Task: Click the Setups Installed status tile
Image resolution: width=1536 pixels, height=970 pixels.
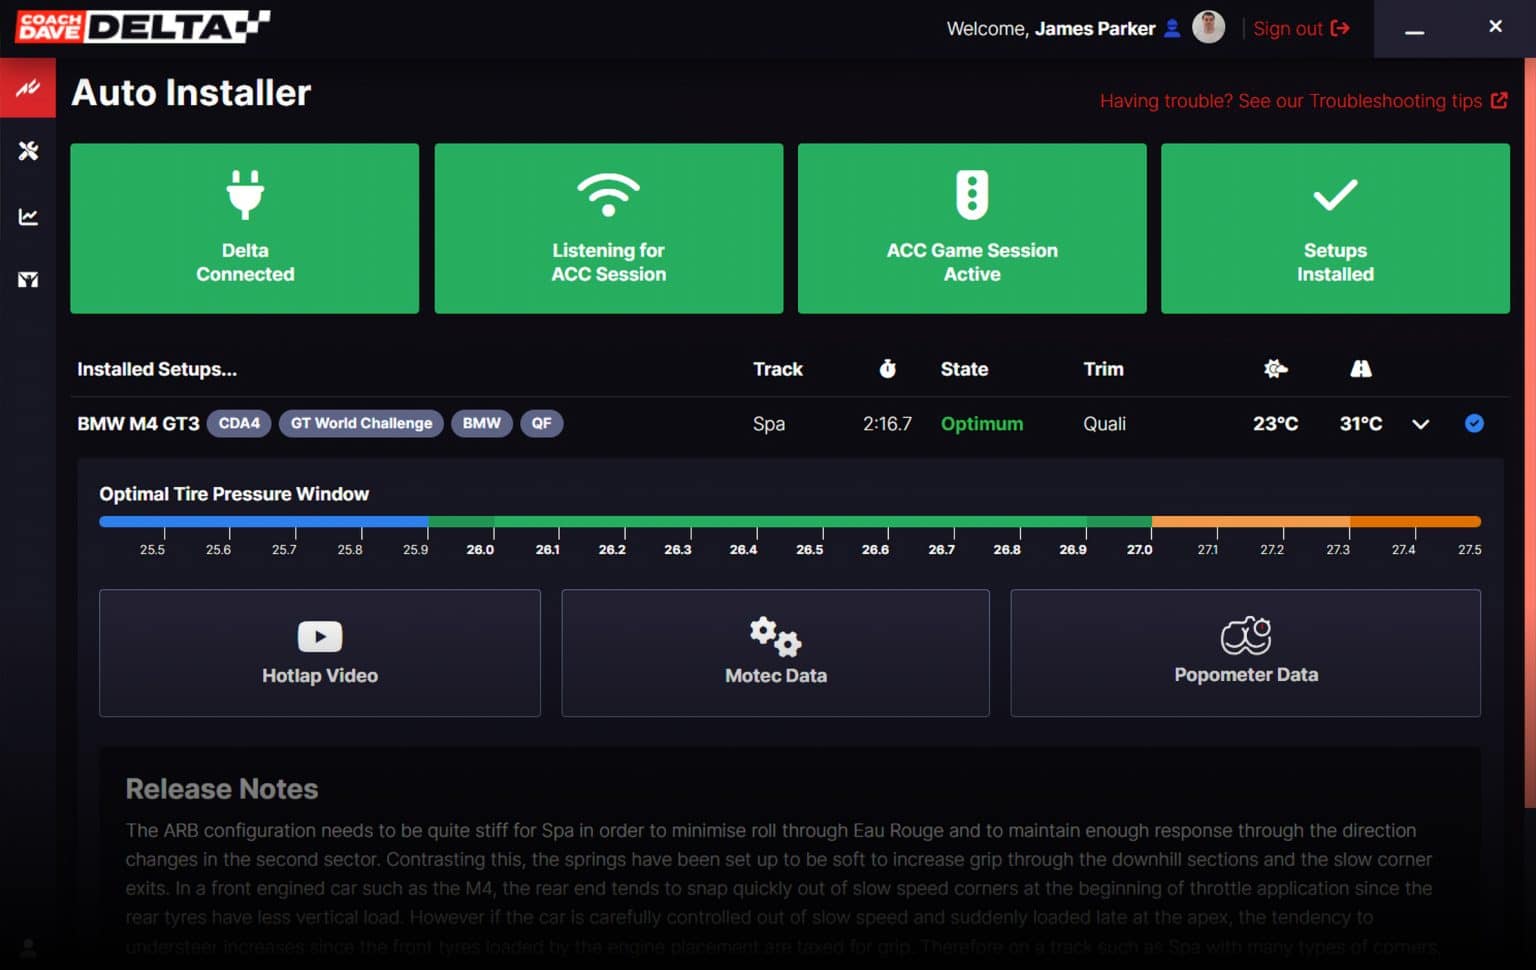Action: [1335, 228]
